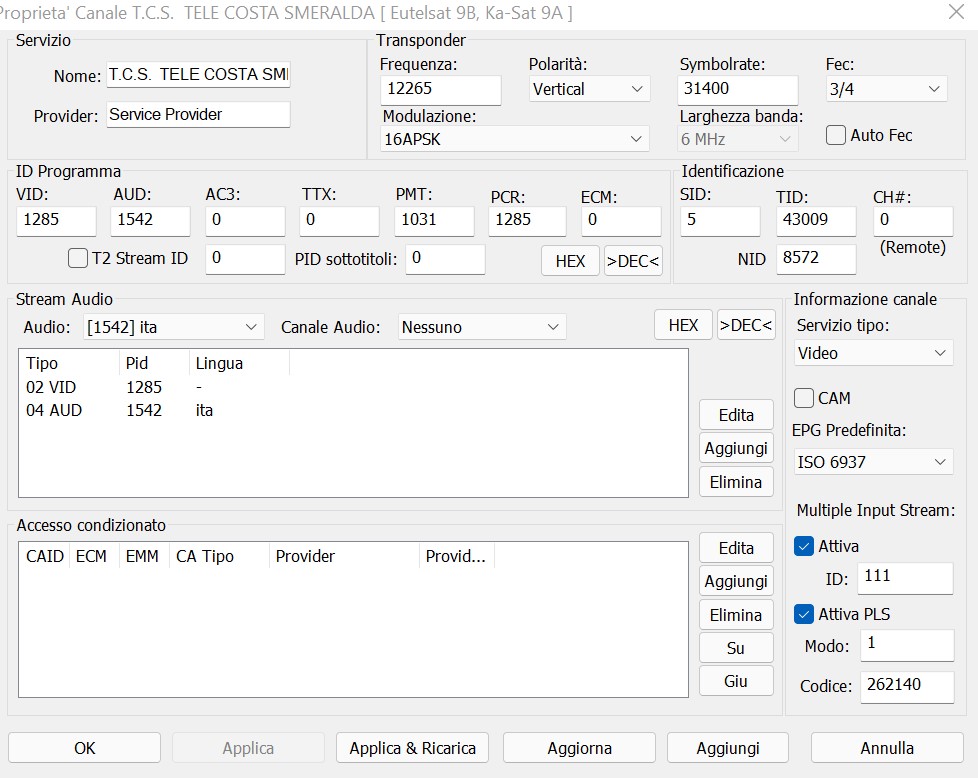The height and width of the screenshot is (778, 978).
Task: Click the Symbolrate field showing 31400
Action: click(x=737, y=89)
